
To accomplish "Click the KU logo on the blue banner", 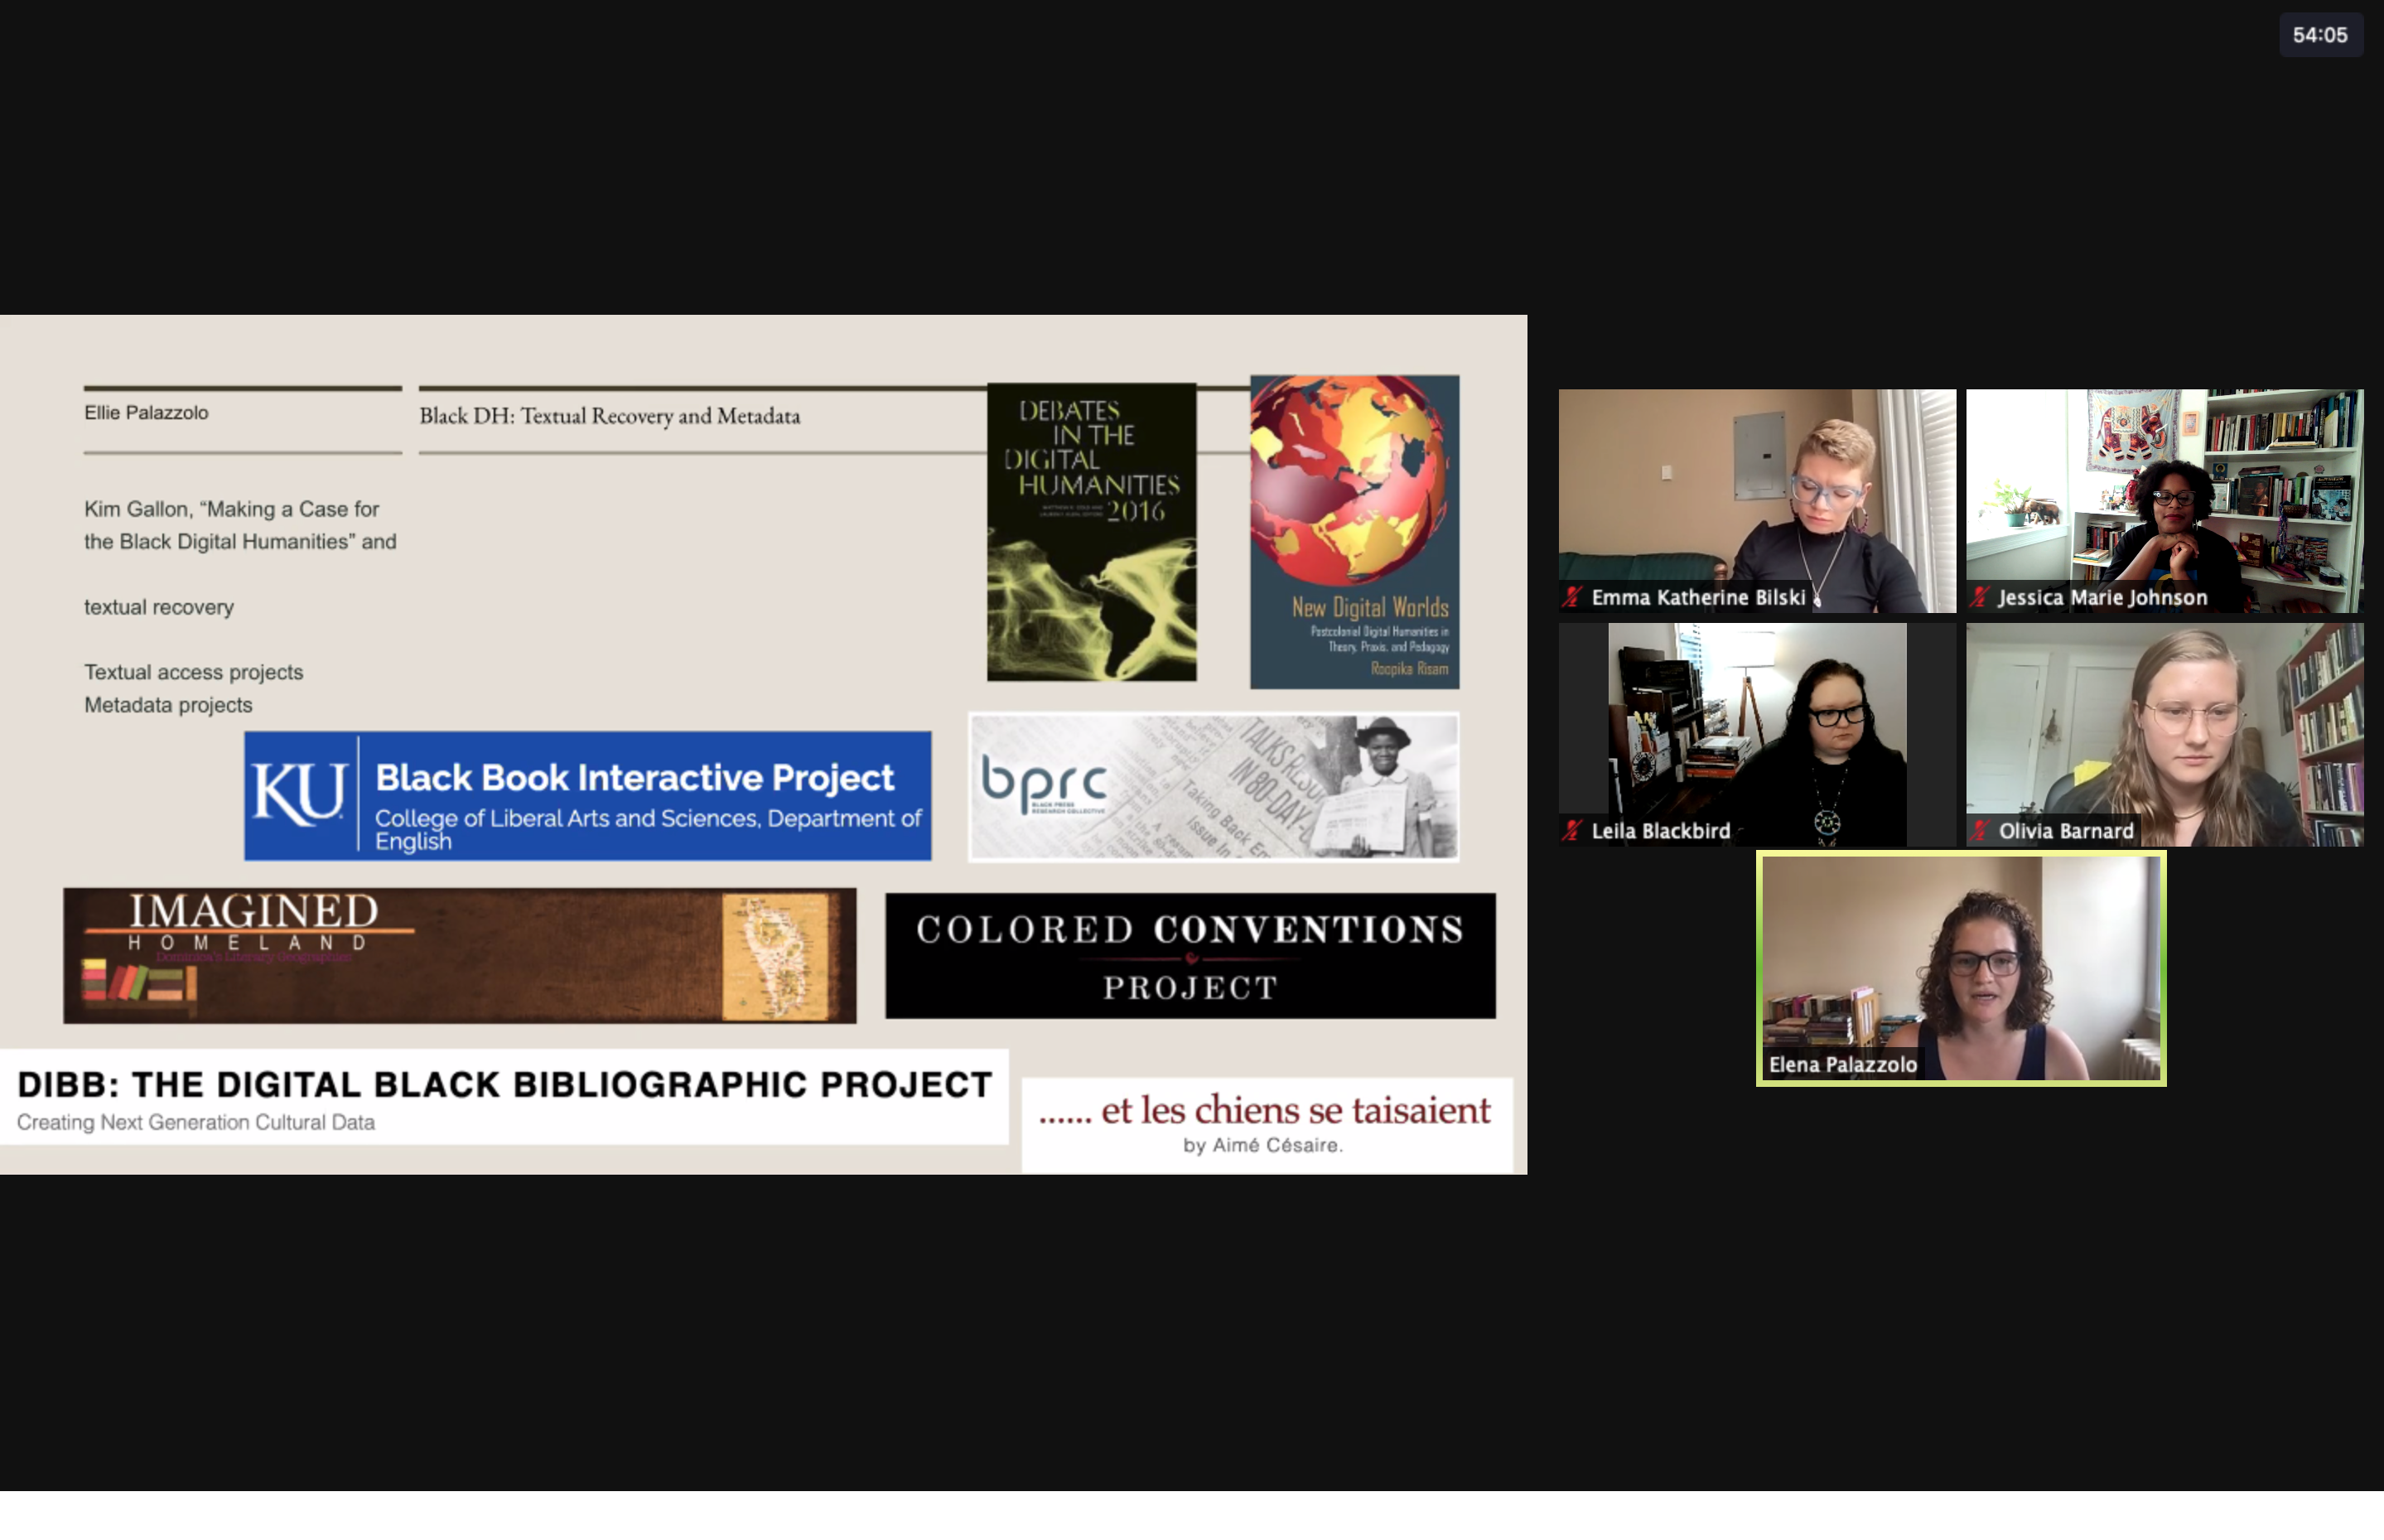I will pyautogui.click(x=299, y=794).
